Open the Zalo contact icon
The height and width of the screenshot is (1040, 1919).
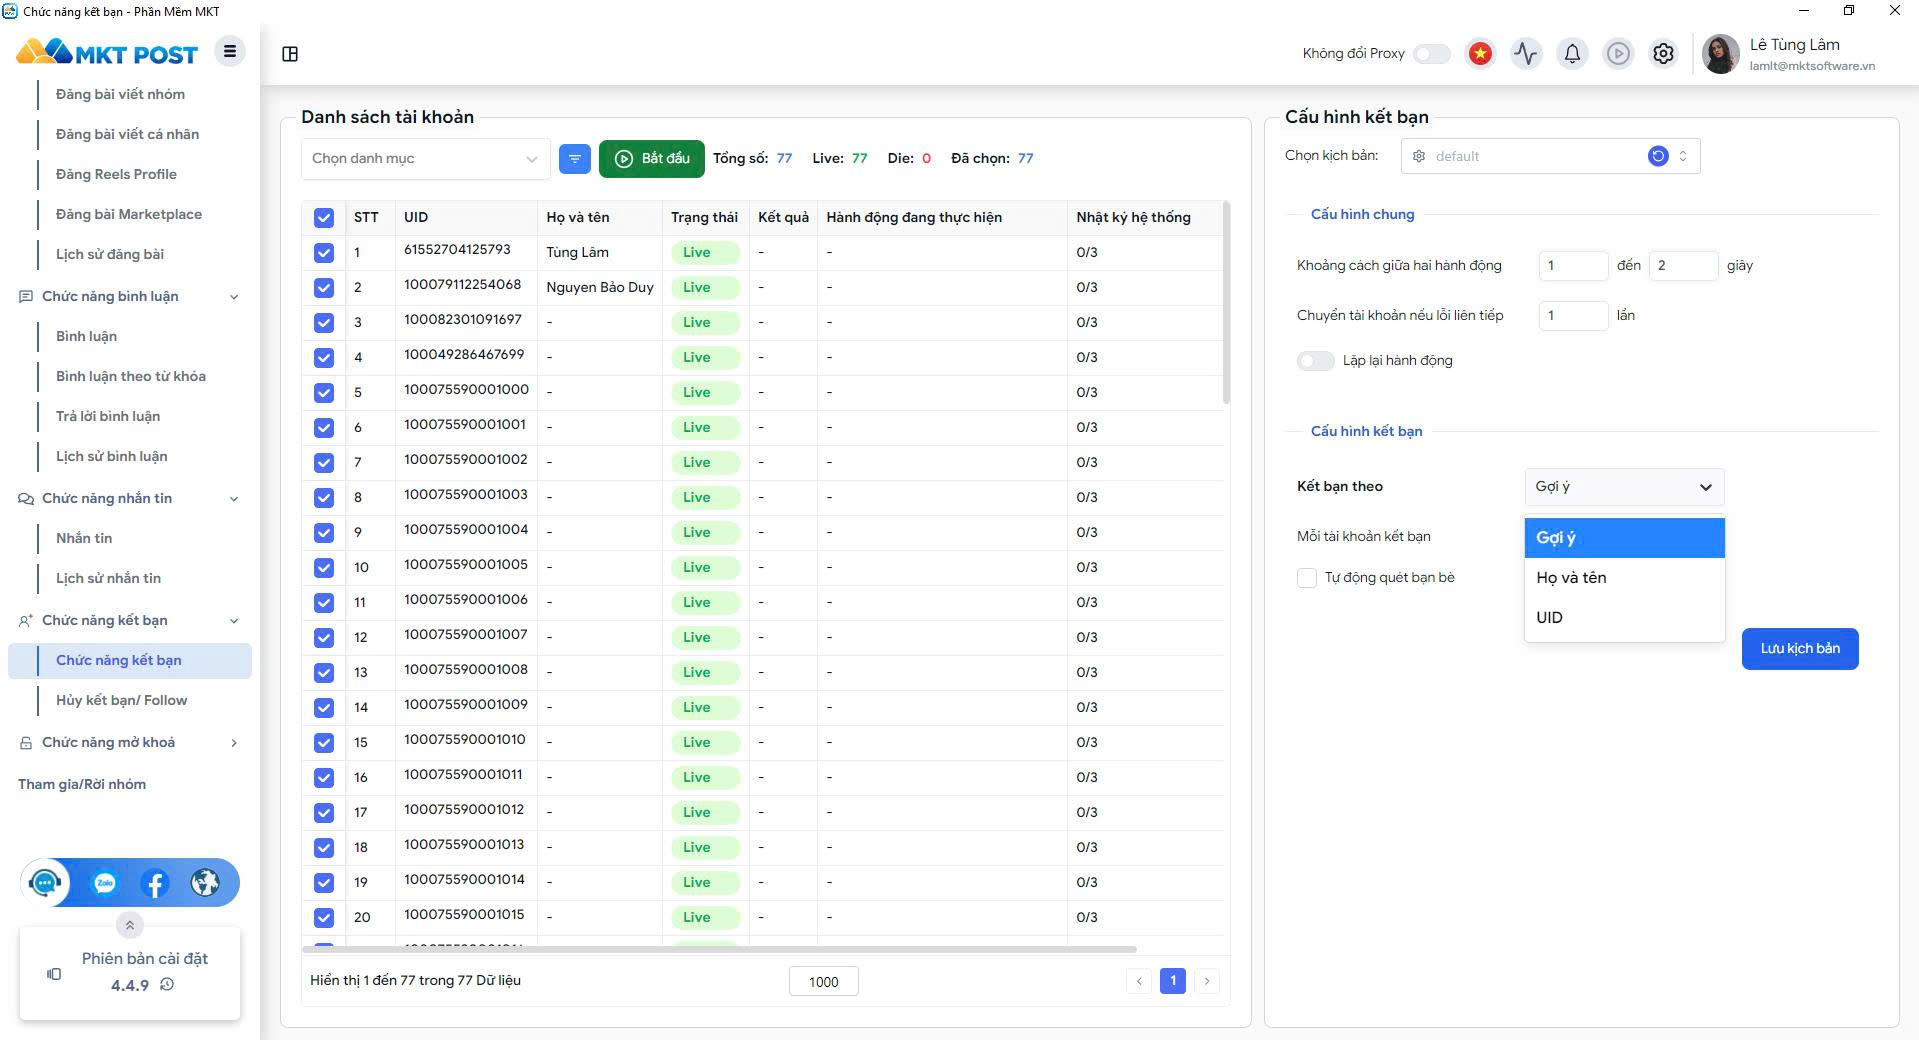pyautogui.click(x=105, y=883)
